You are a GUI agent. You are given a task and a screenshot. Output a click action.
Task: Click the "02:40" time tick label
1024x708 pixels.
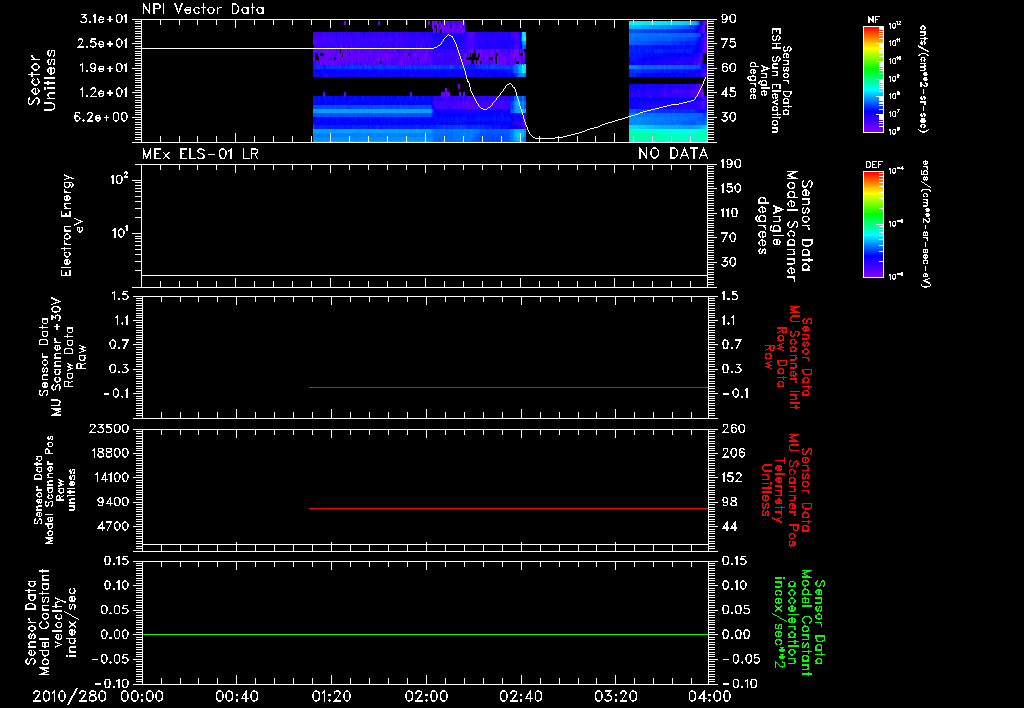tap(520, 696)
